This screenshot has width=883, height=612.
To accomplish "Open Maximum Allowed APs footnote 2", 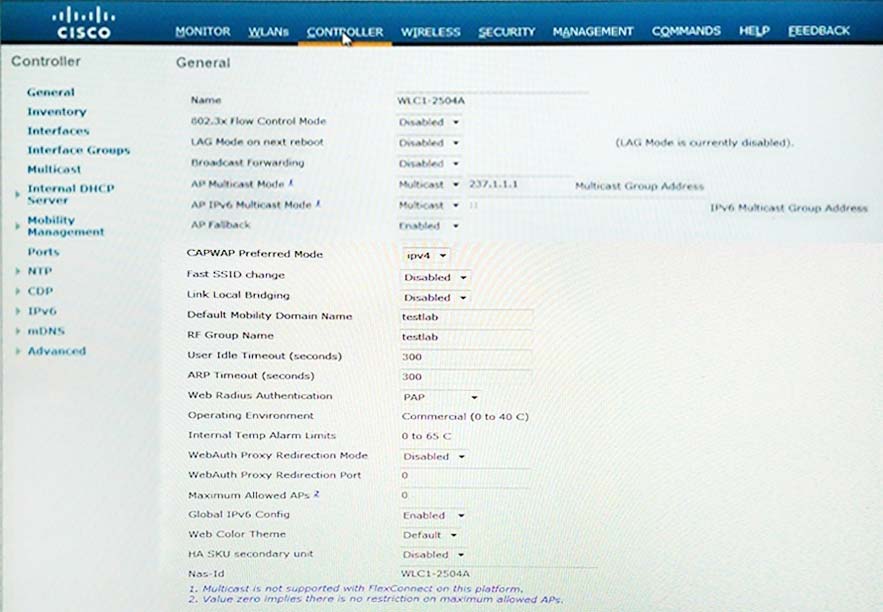I will pyautogui.click(x=316, y=494).
